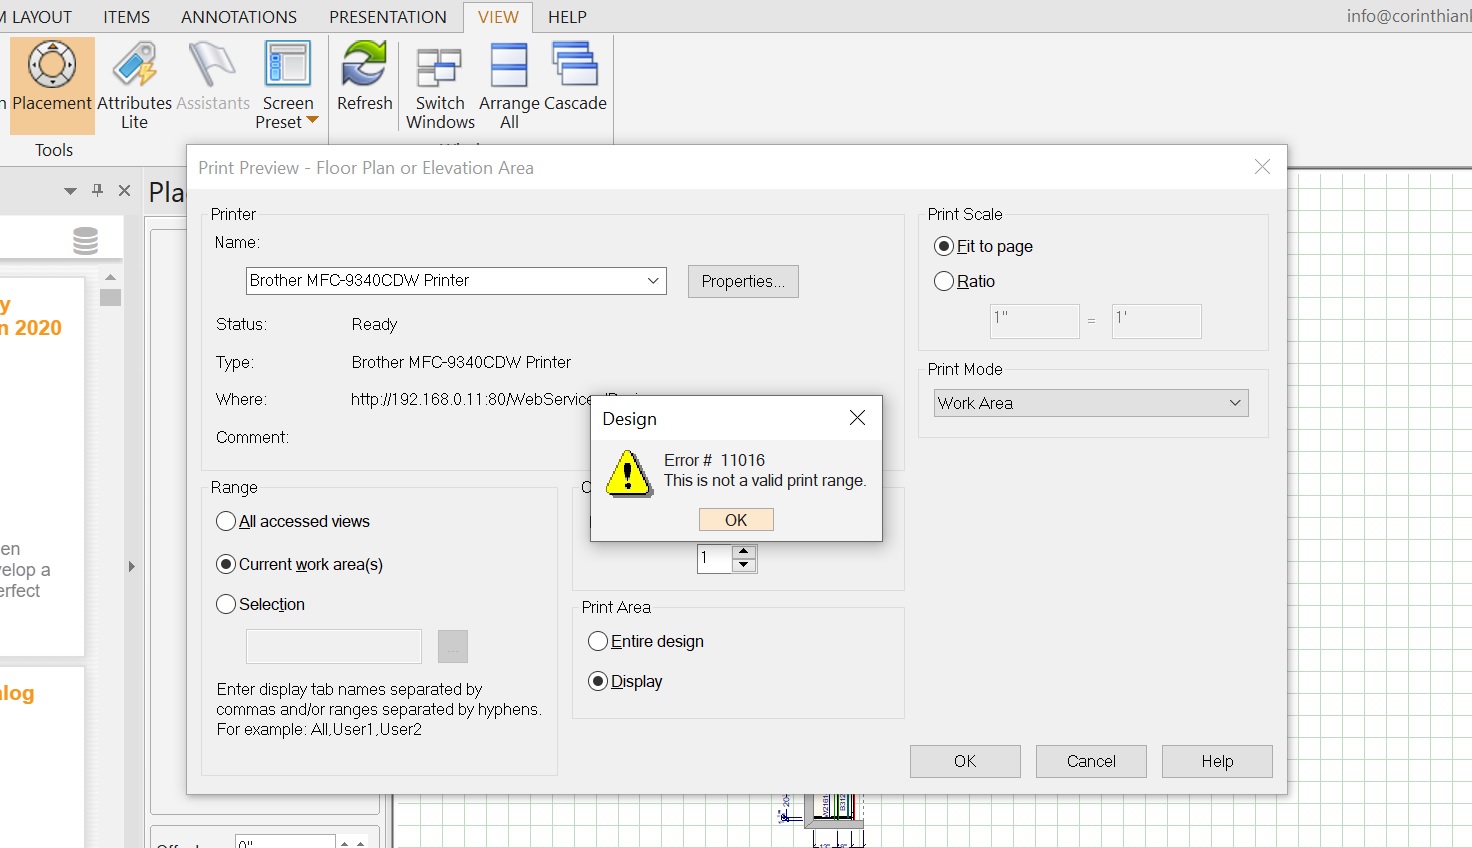Open the printer name dropdown
Viewport: 1472px width, 848px height.
coord(653,281)
